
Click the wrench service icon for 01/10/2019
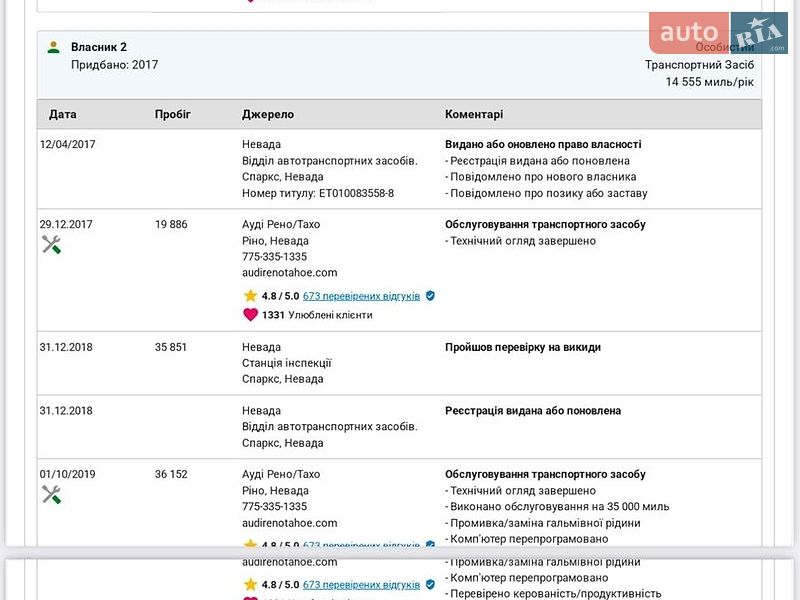click(51, 494)
